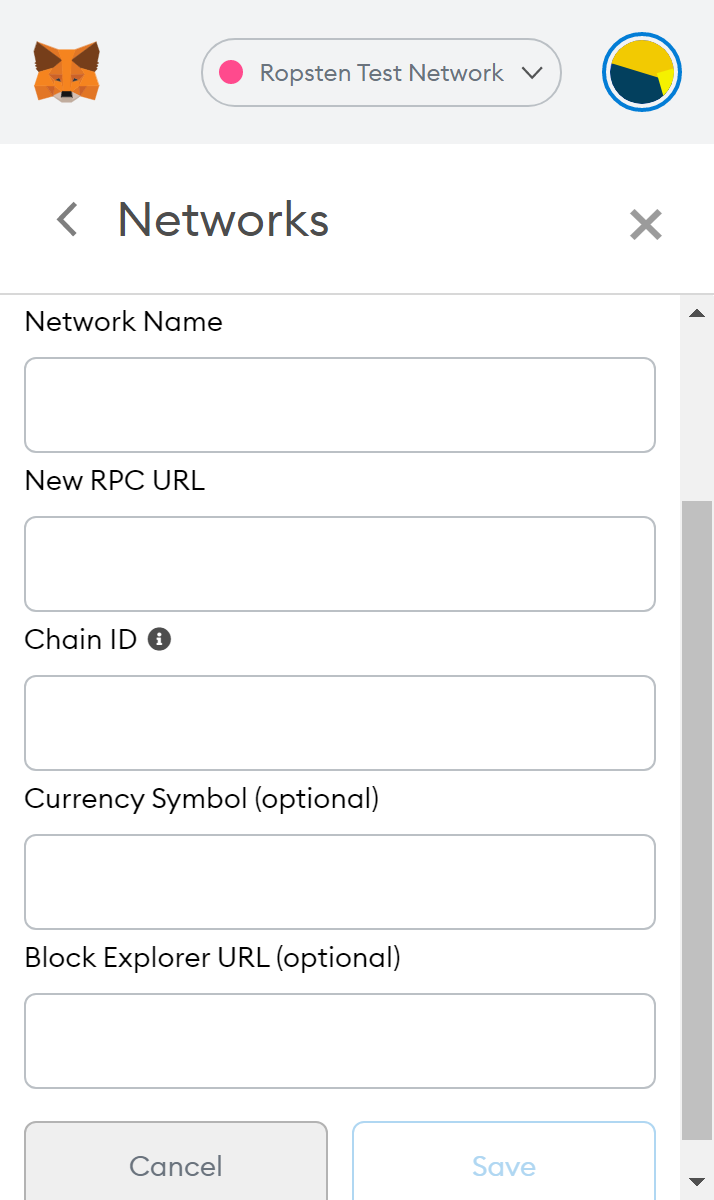Focus the Network Name field

coord(340,405)
